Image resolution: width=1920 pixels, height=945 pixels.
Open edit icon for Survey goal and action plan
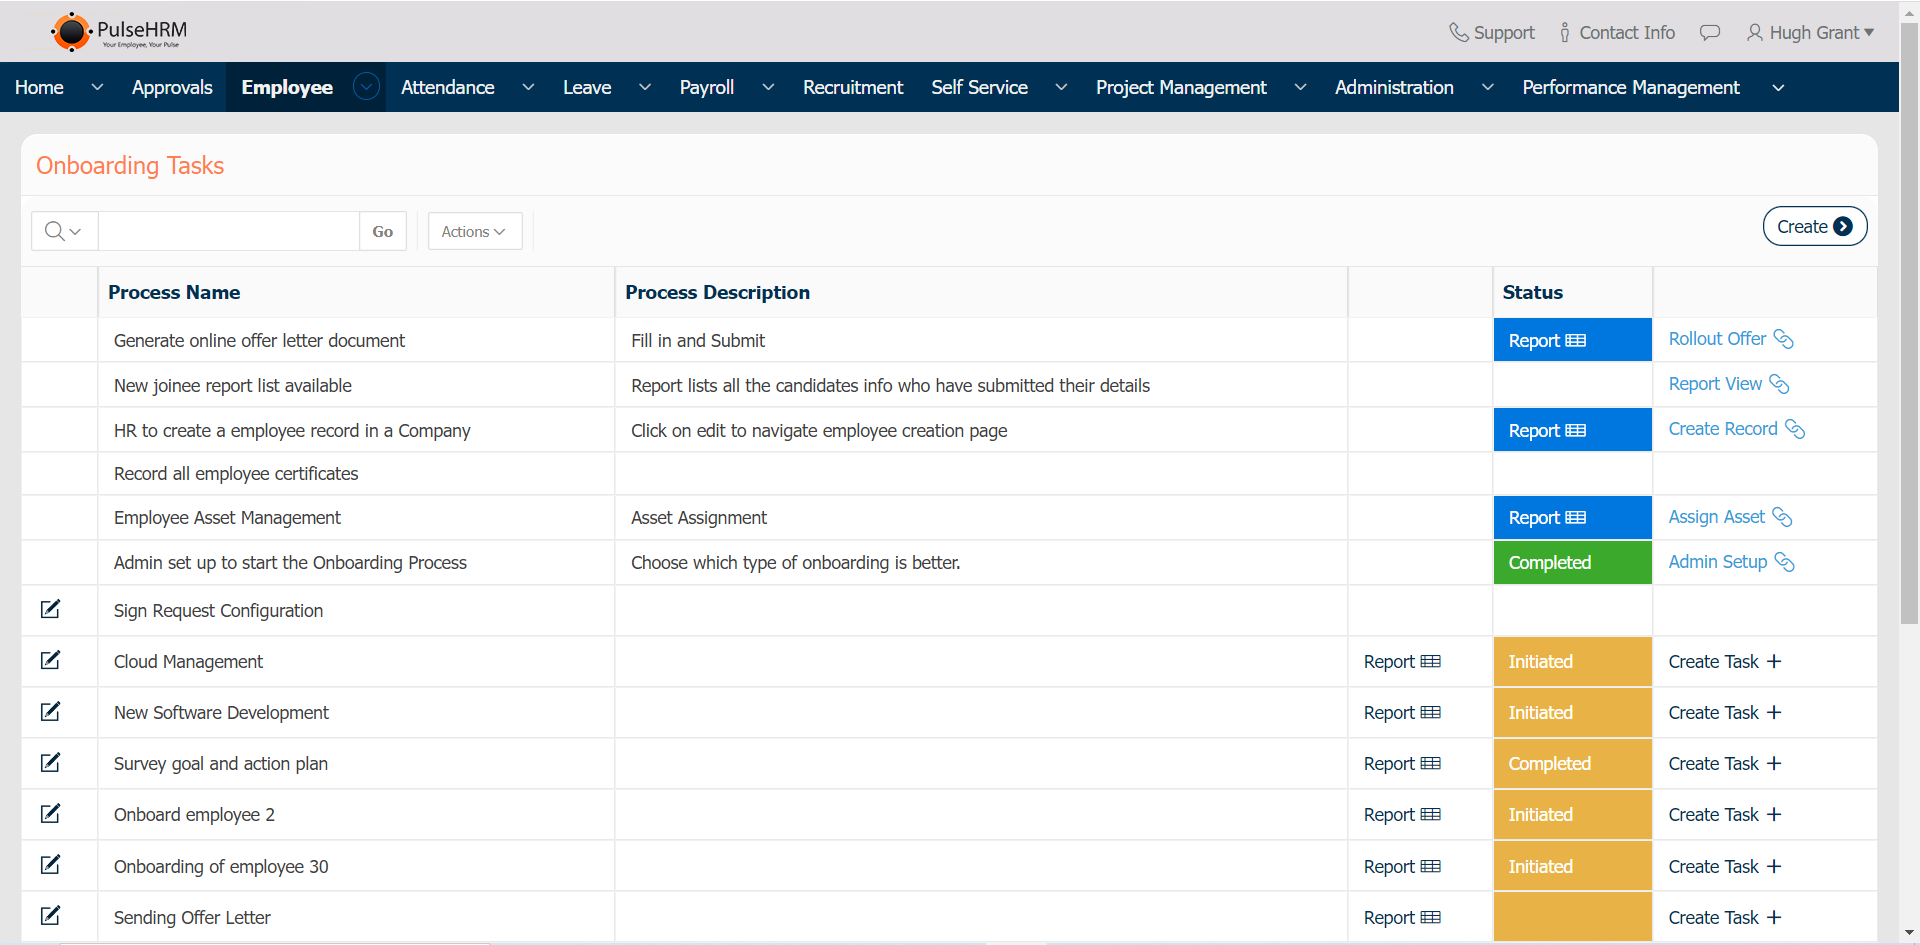click(50, 763)
